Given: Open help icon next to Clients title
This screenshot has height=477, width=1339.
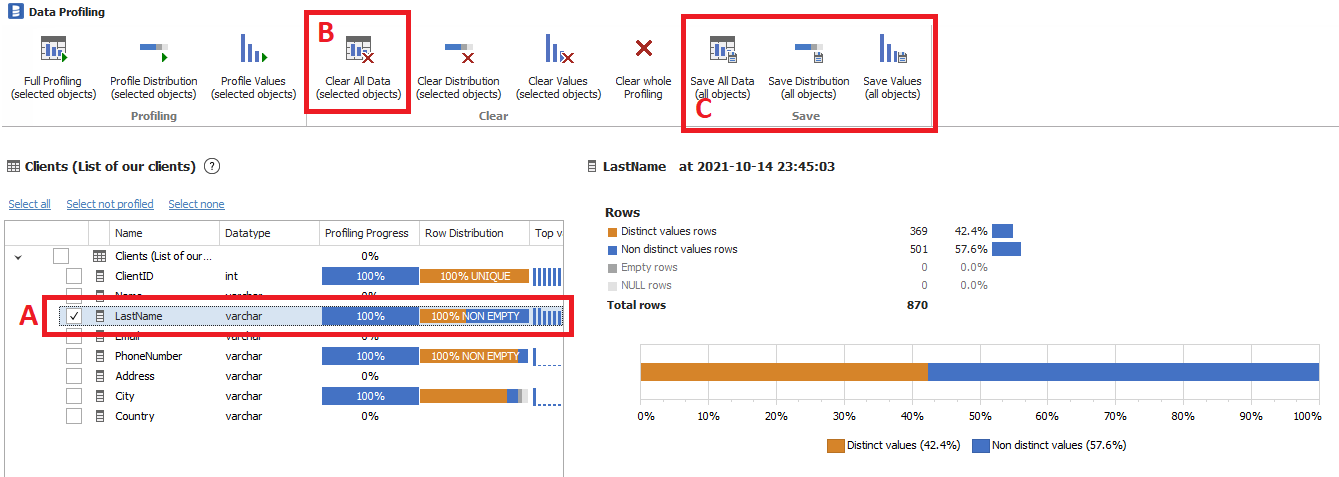Looking at the screenshot, I should [x=211, y=167].
